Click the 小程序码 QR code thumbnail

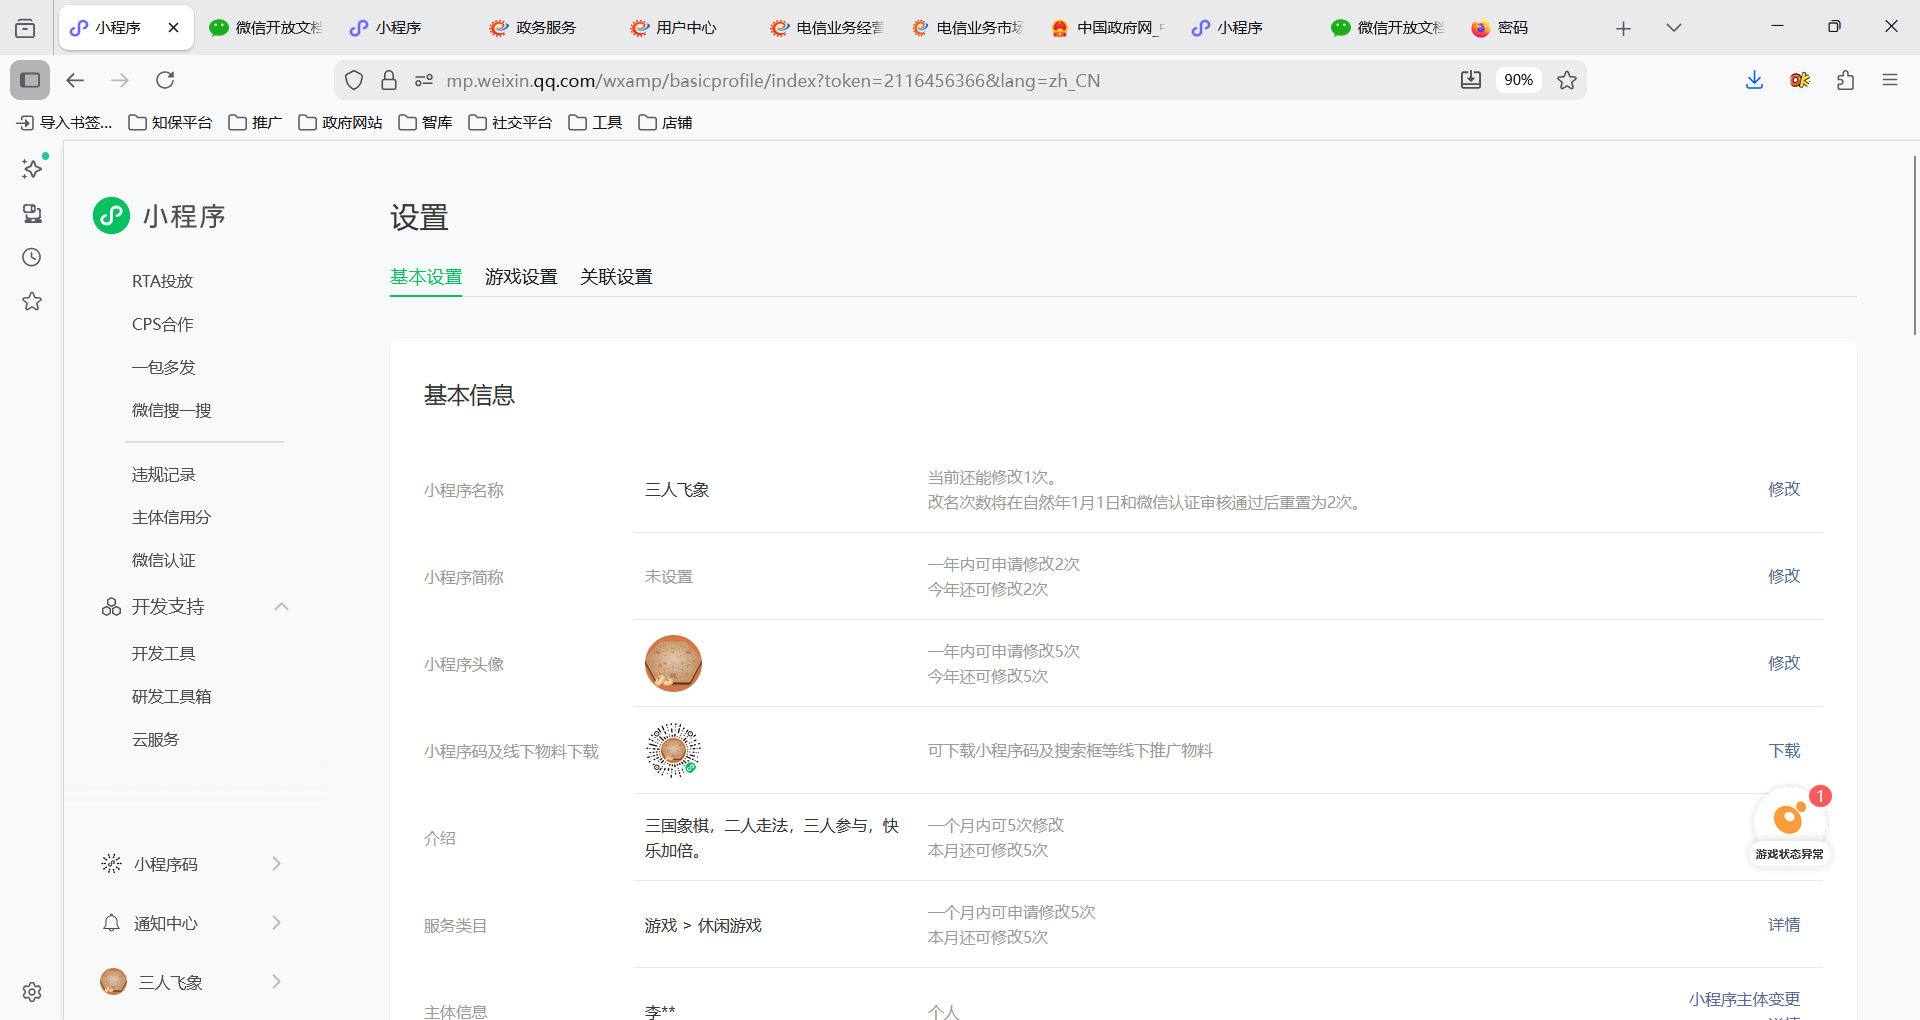[673, 750]
